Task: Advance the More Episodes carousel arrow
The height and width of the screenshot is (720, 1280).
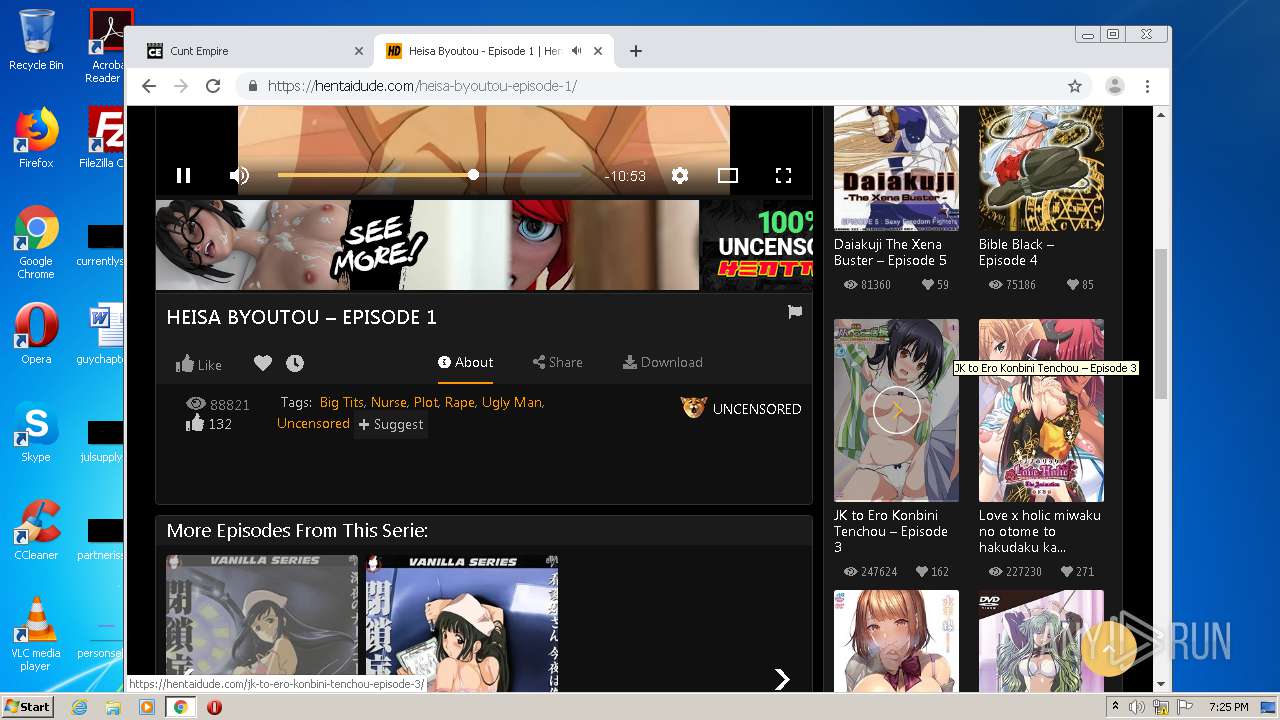Action: pos(782,679)
